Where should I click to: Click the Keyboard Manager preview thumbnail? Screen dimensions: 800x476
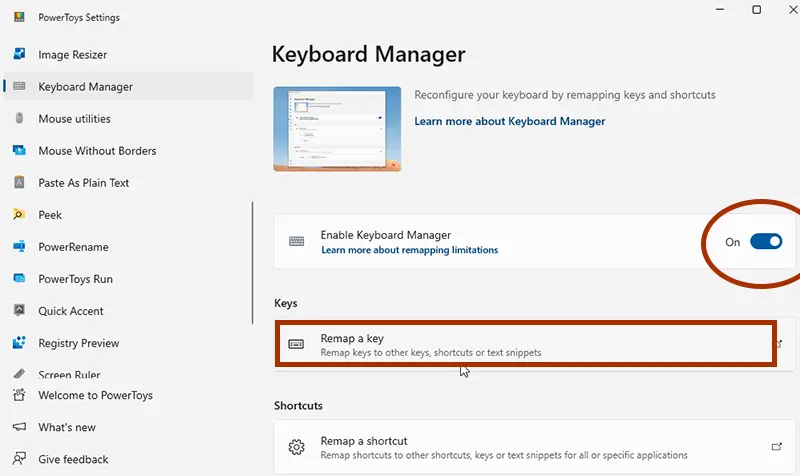tap(337, 129)
